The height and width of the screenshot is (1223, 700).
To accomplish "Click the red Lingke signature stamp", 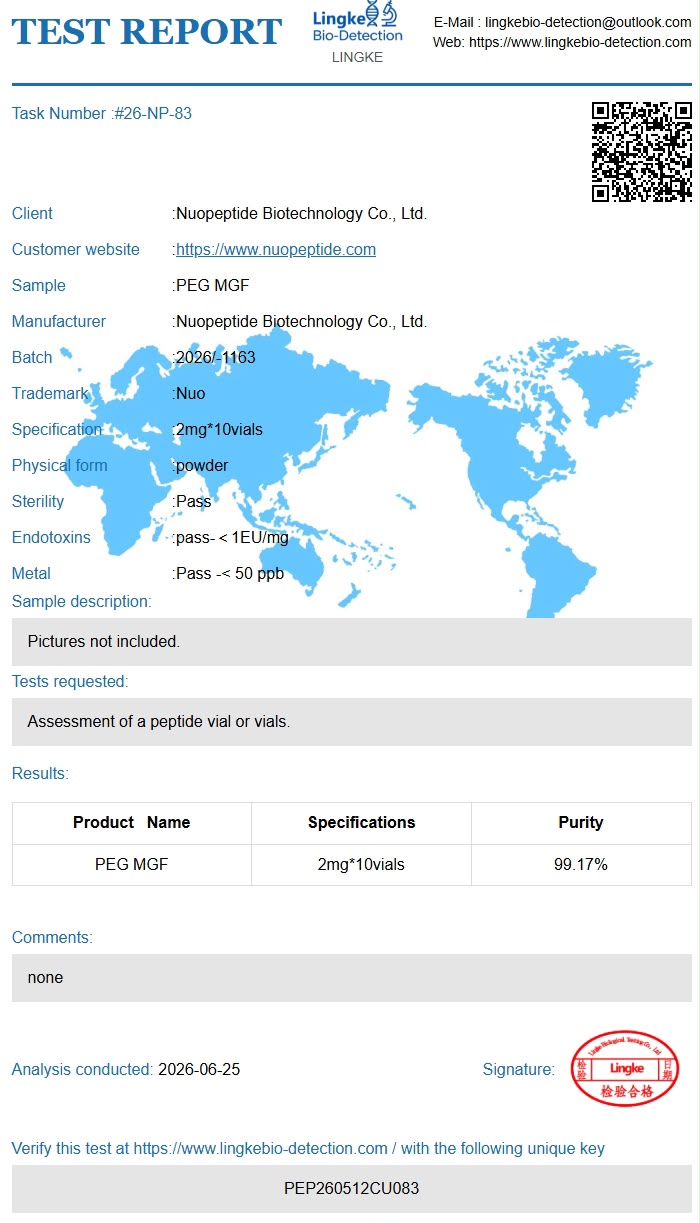I will 625,1069.
